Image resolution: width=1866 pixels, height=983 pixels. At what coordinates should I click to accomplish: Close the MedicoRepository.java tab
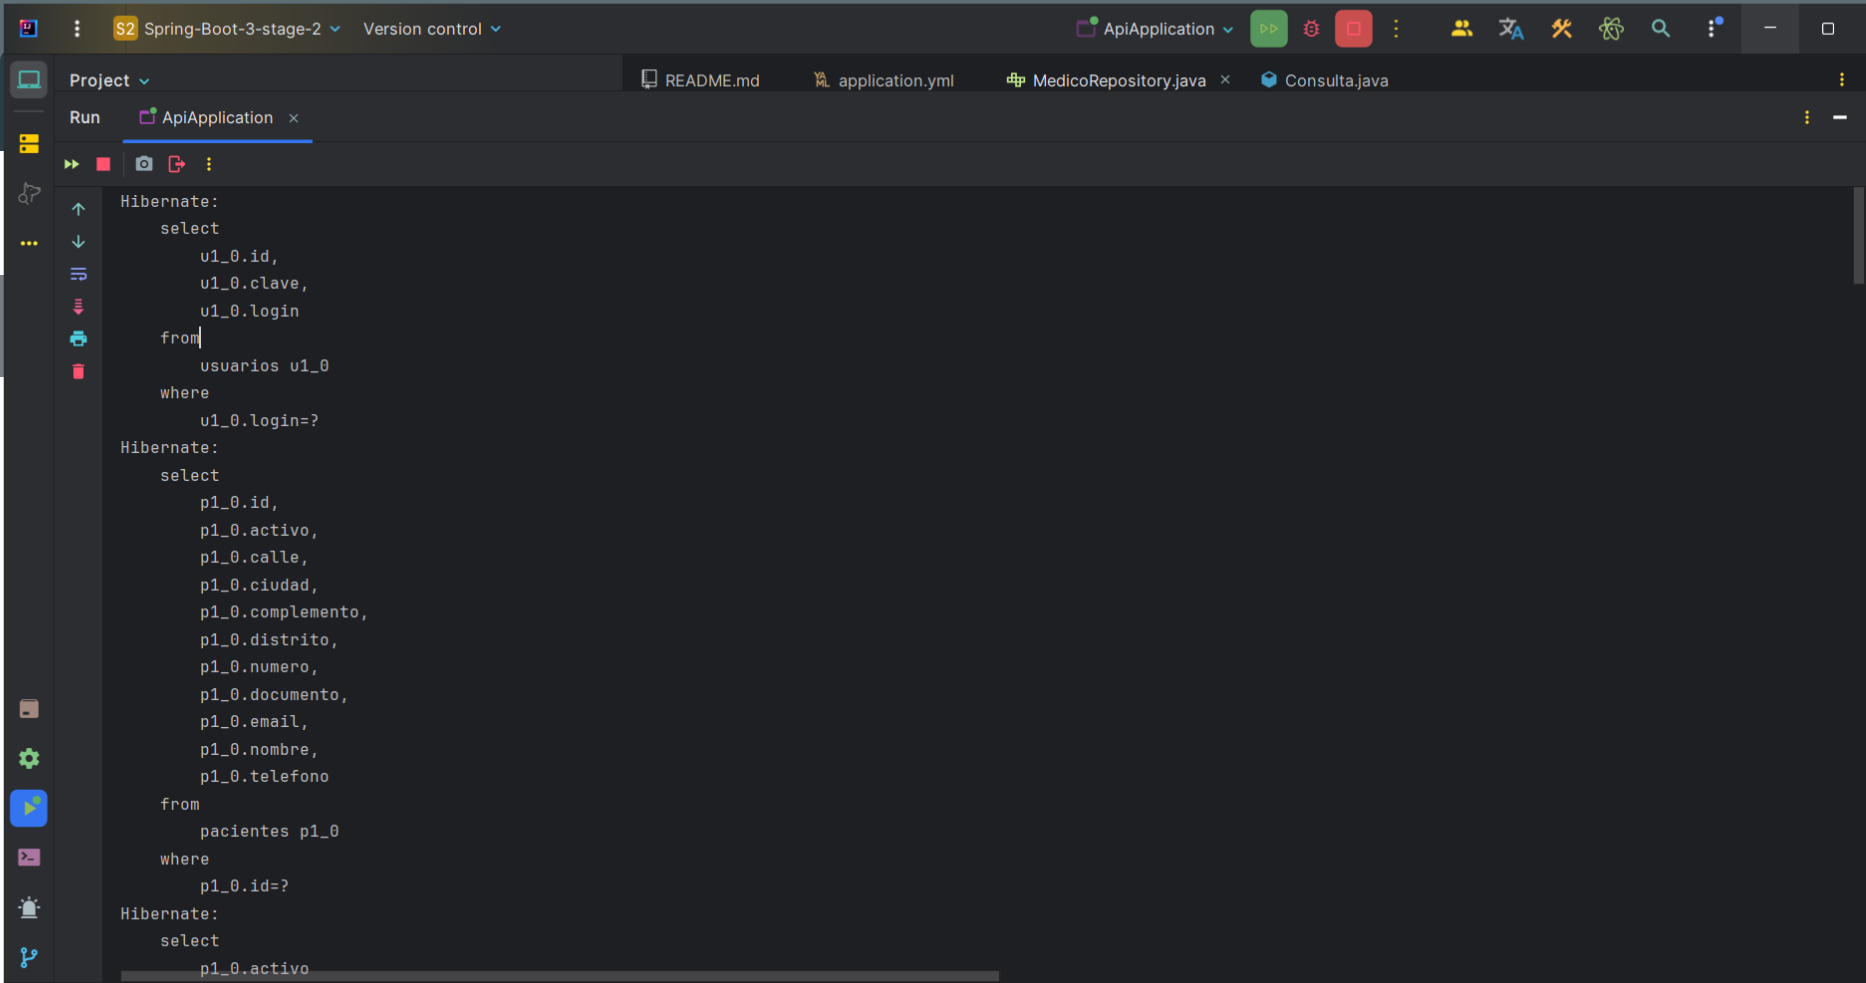(1225, 80)
